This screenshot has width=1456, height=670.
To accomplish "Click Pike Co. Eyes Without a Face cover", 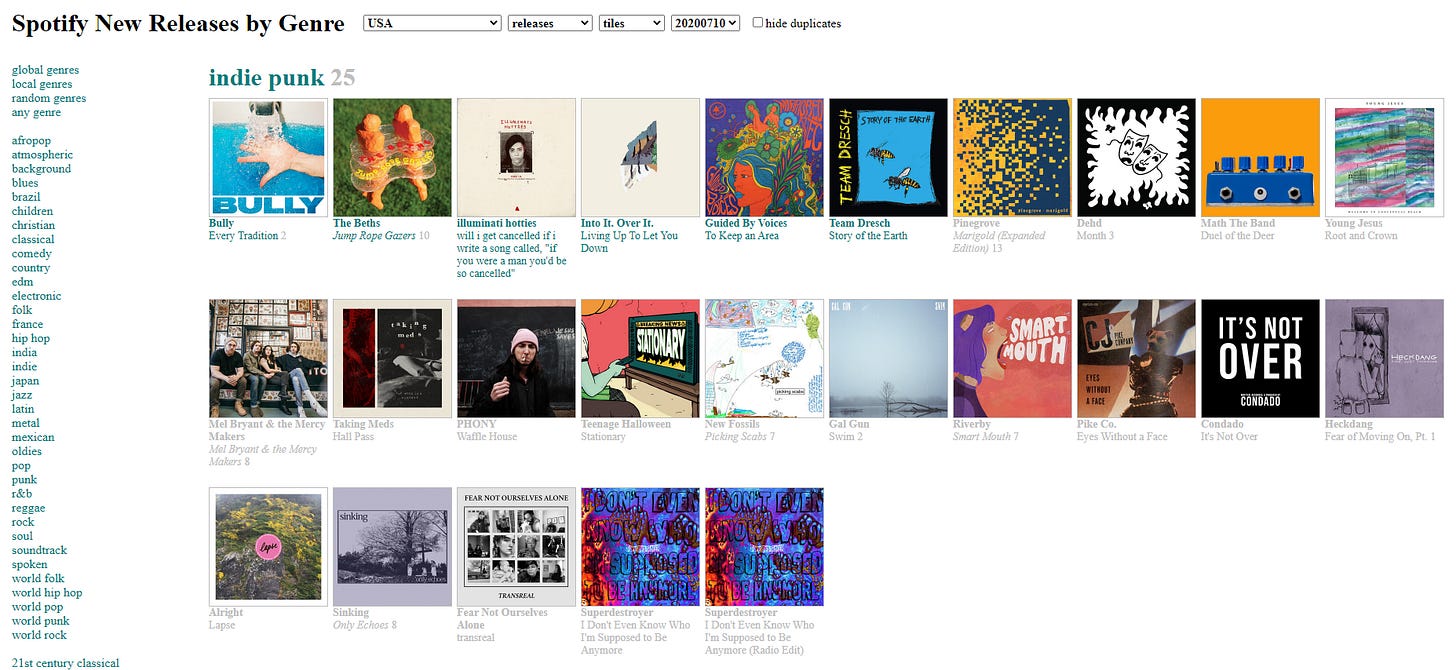I will pos(1136,358).
